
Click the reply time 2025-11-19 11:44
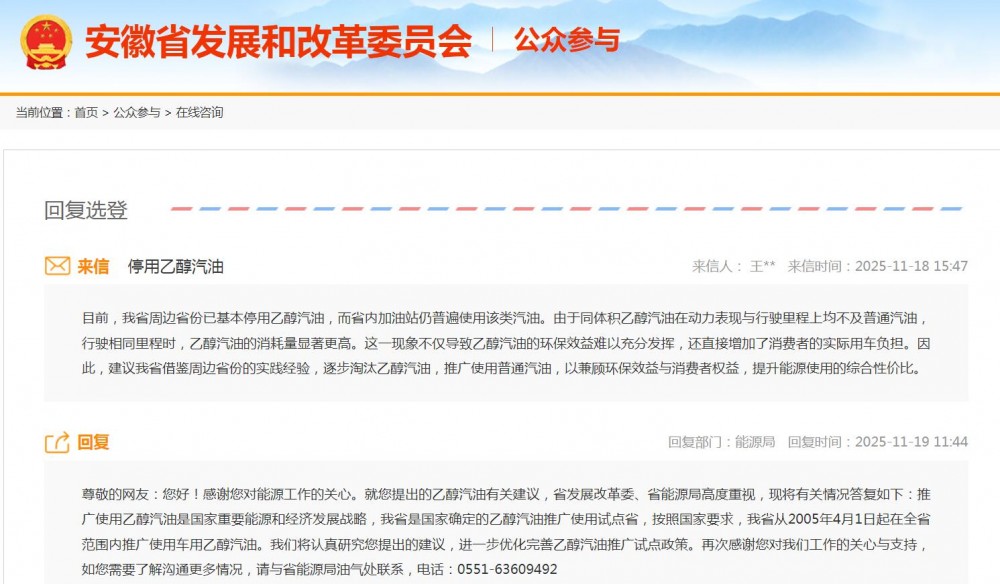[911, 442]
